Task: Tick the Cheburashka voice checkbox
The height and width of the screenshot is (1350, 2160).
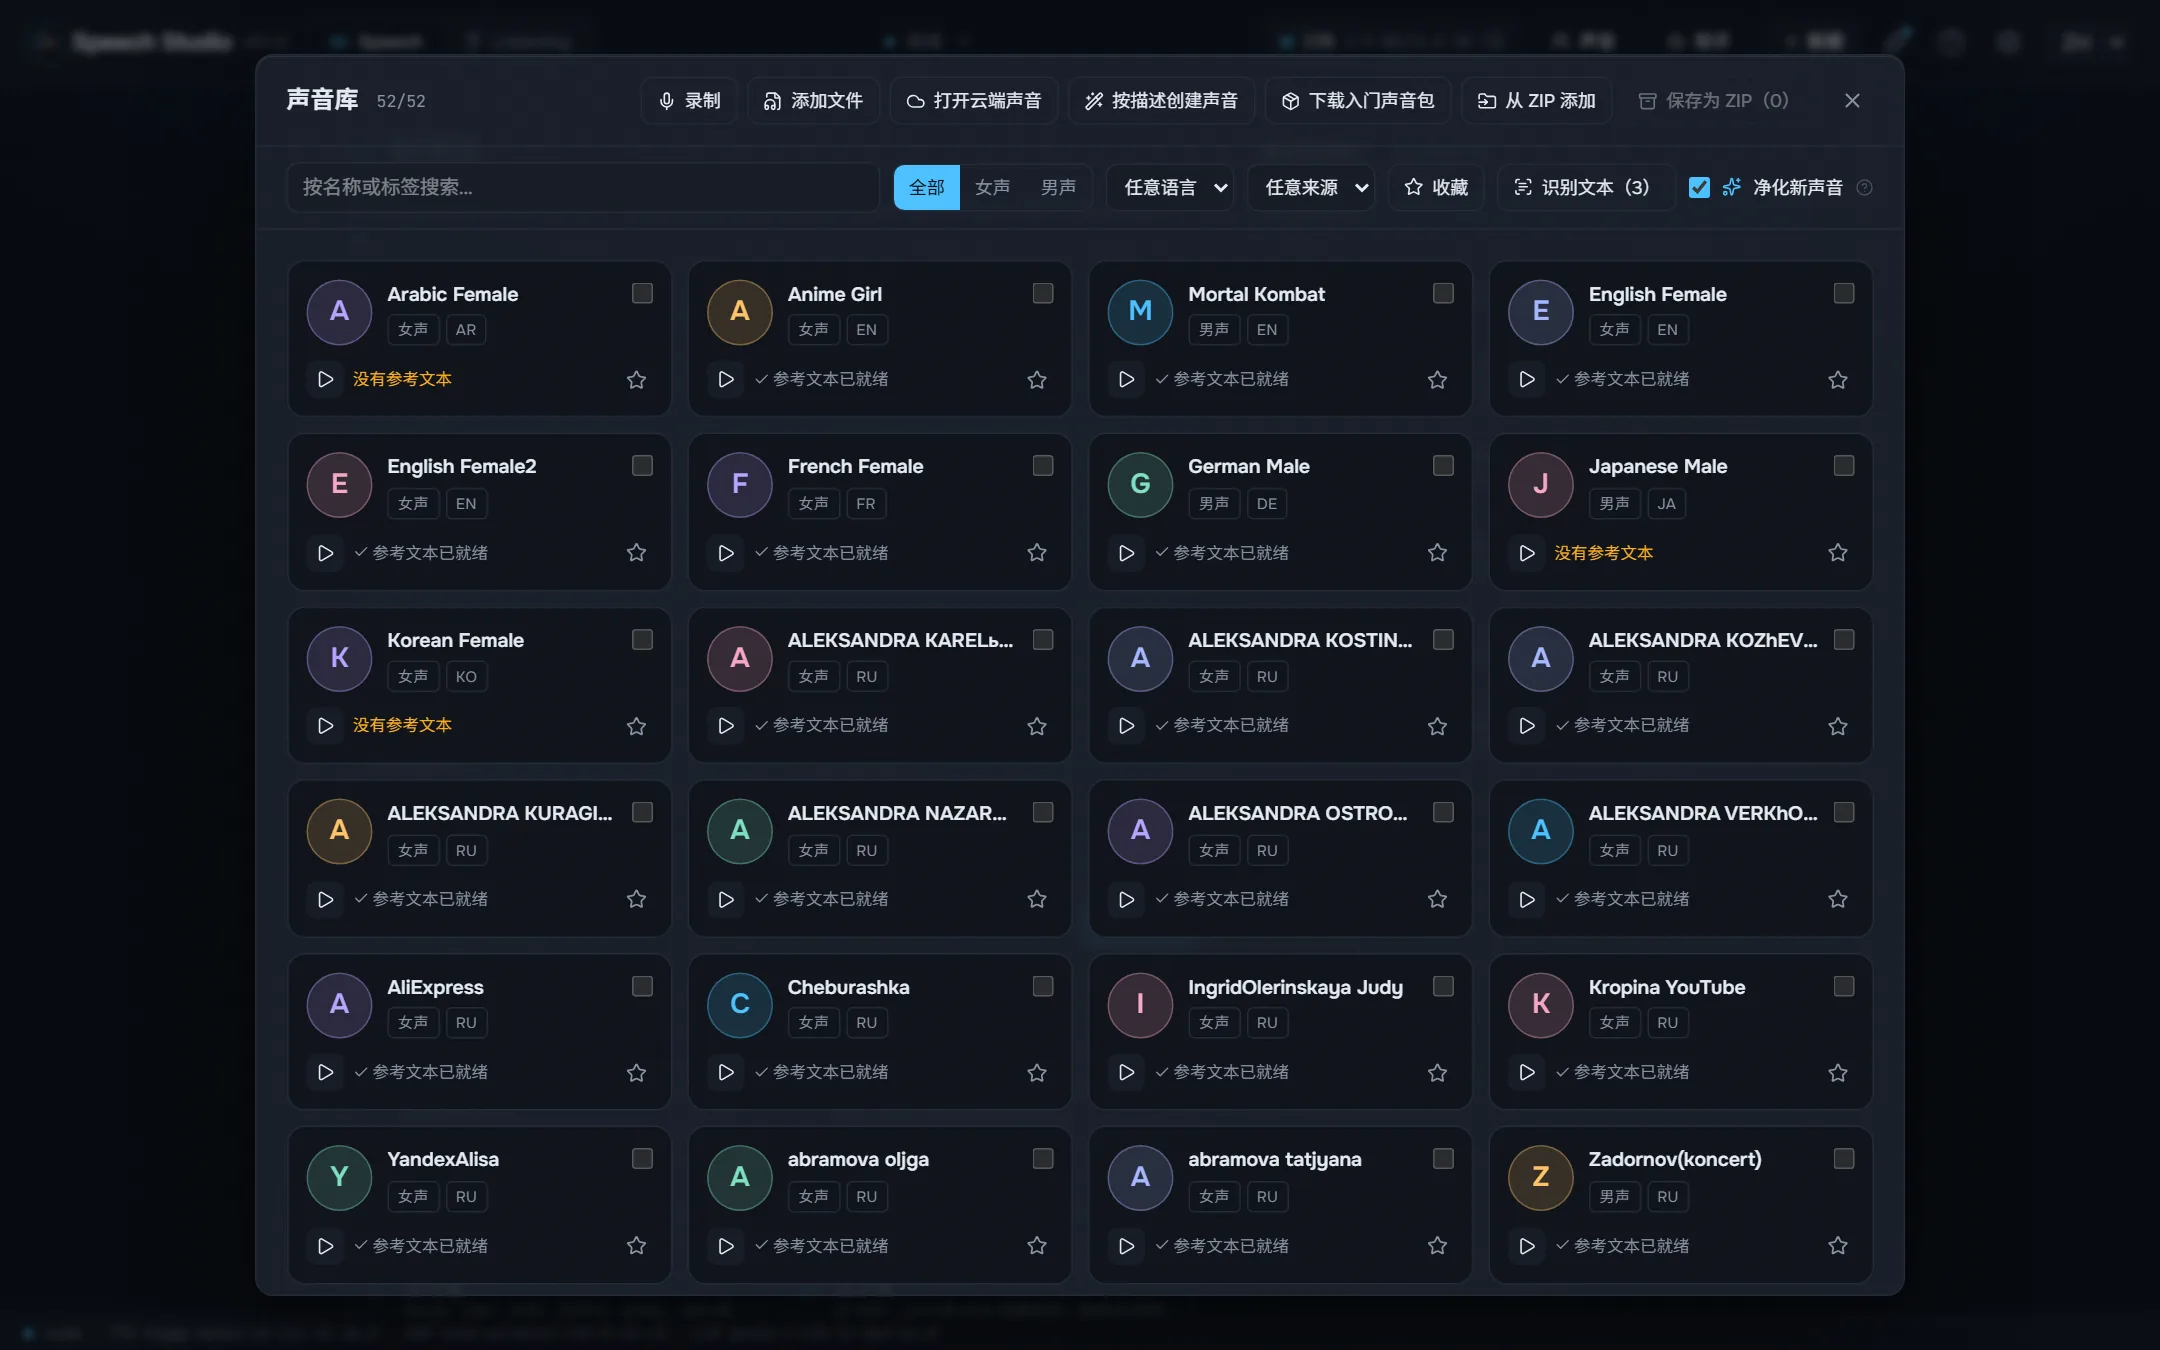Action: click(x=1043, y=986)
